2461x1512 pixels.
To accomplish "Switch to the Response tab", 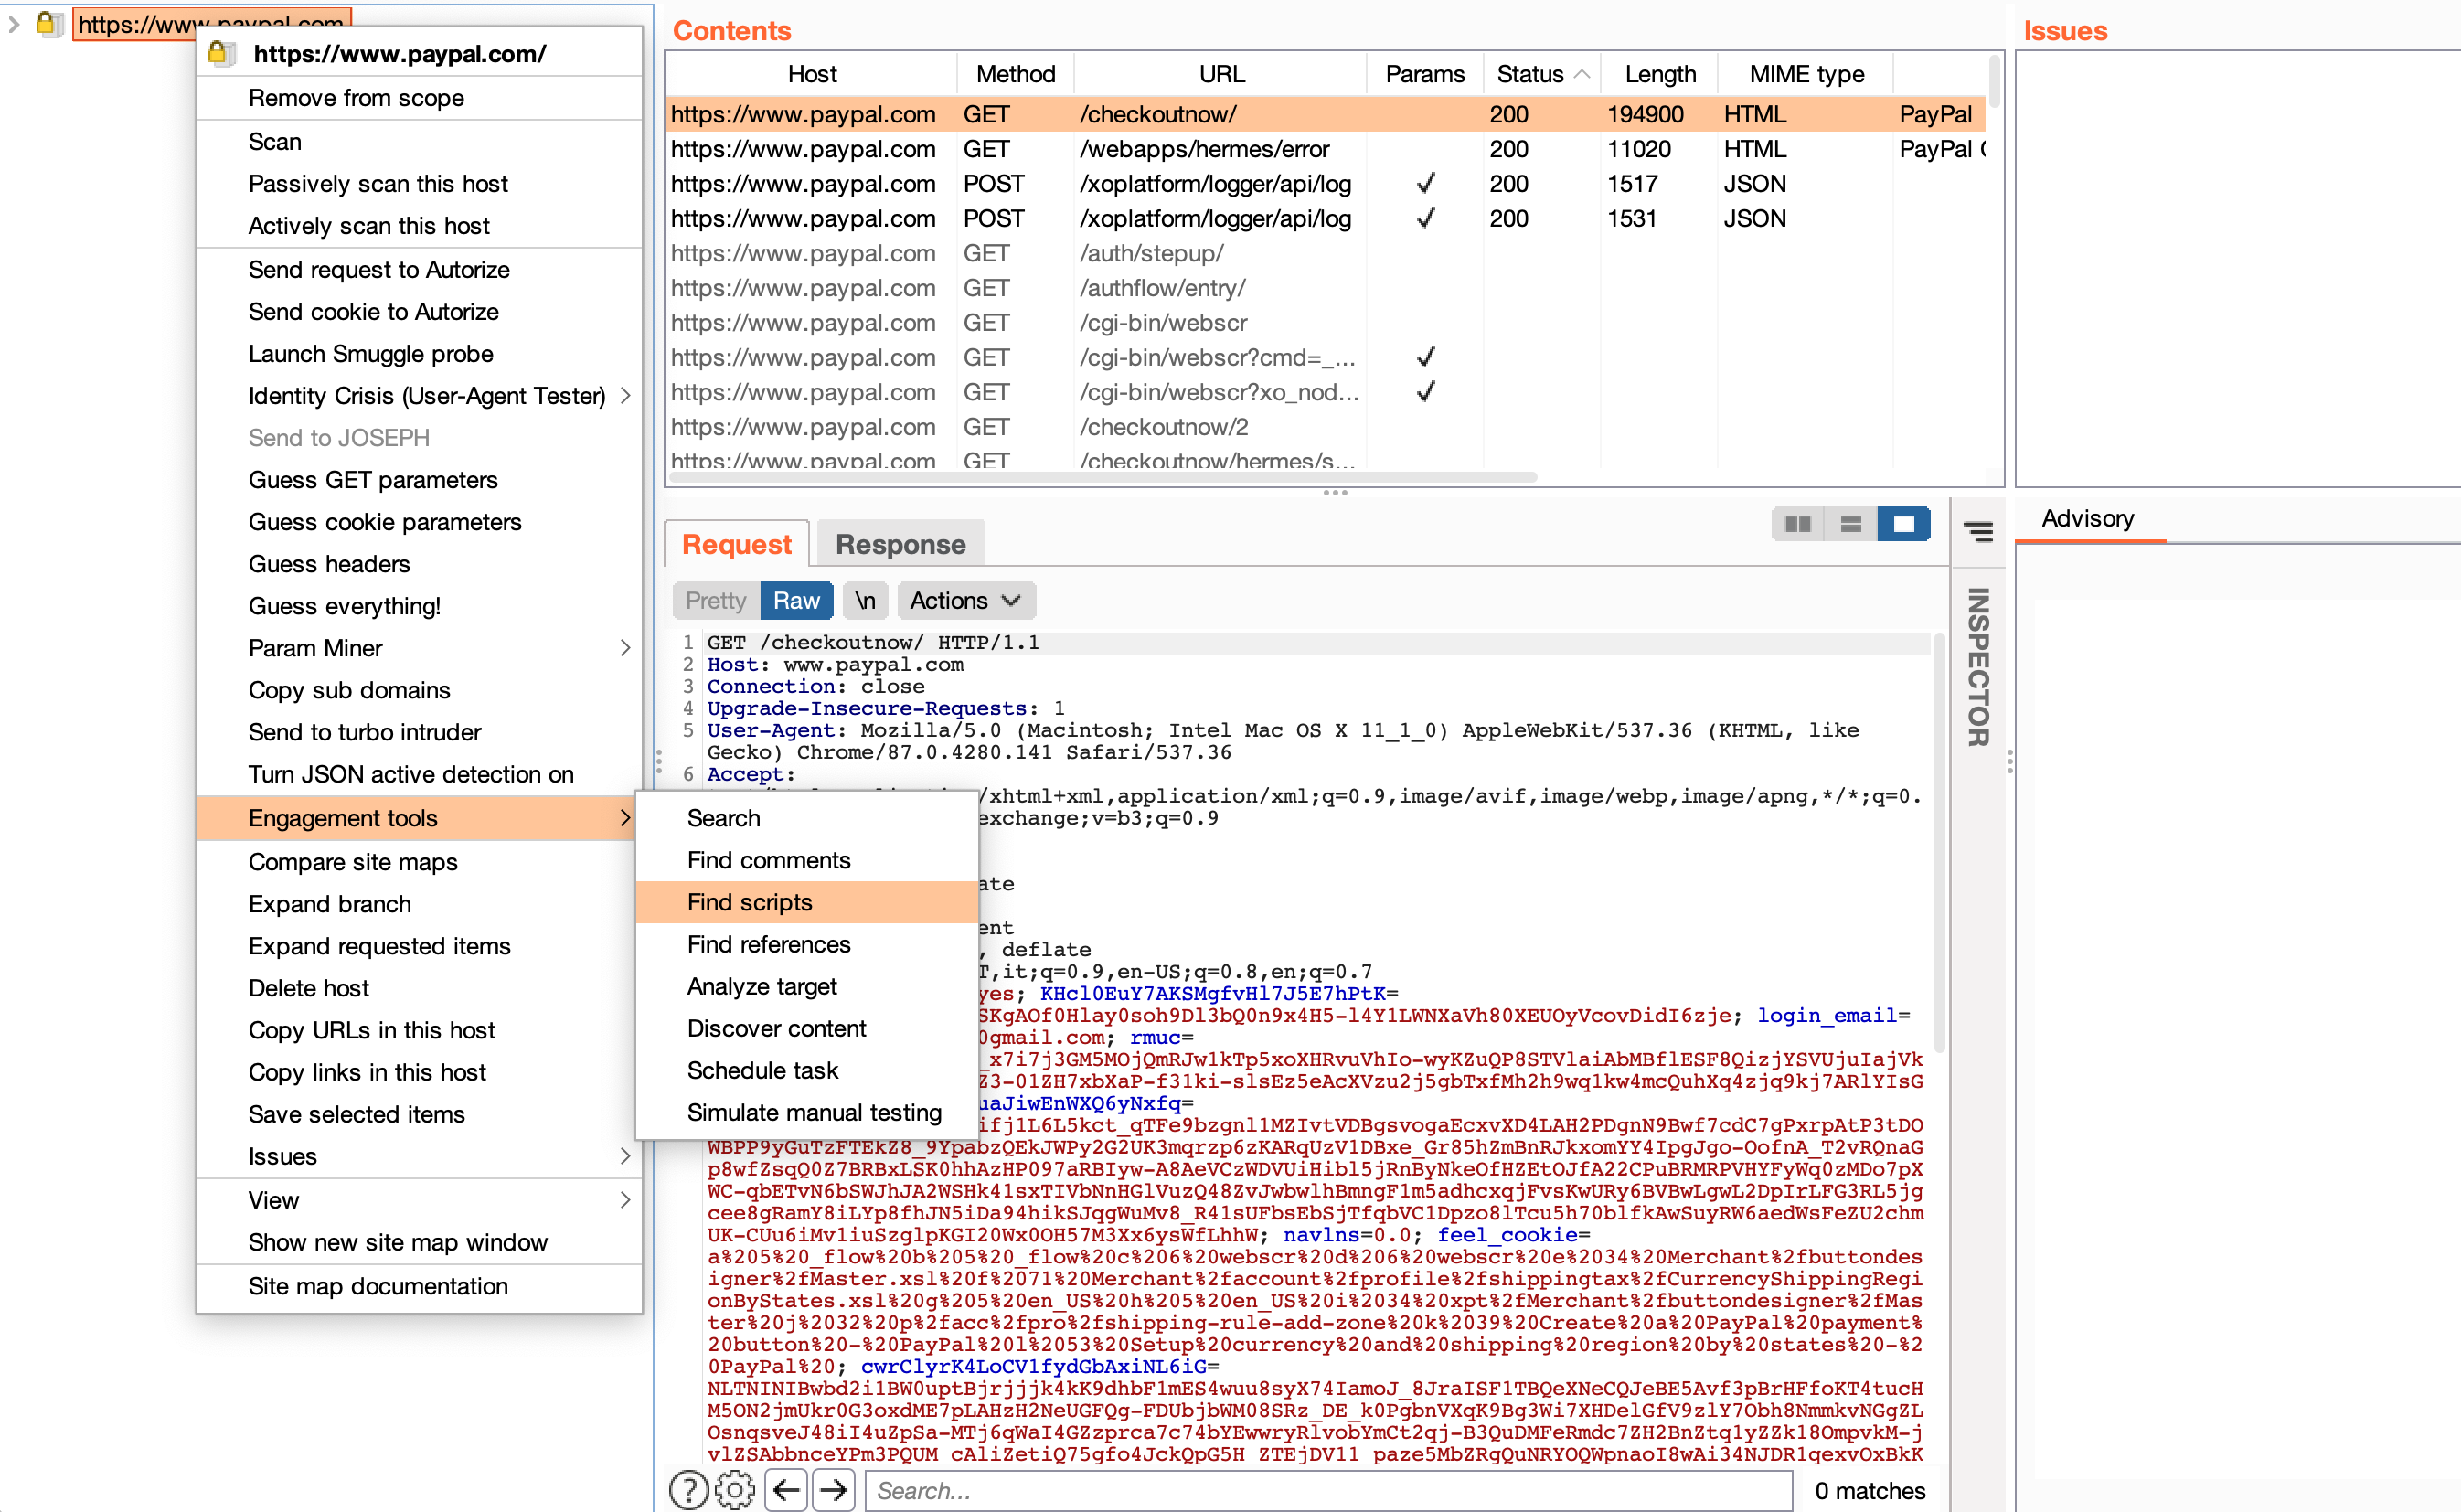I will 900,544.
